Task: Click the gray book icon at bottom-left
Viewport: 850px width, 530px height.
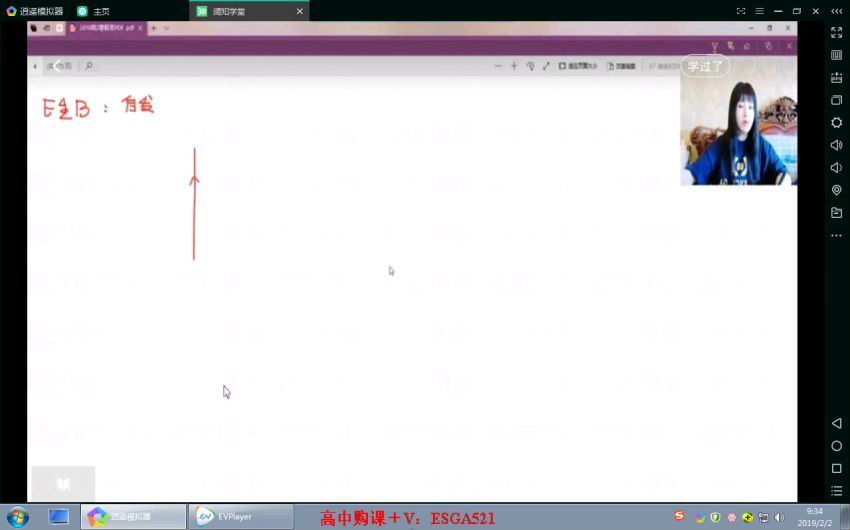Action: [x=63, y=483]
